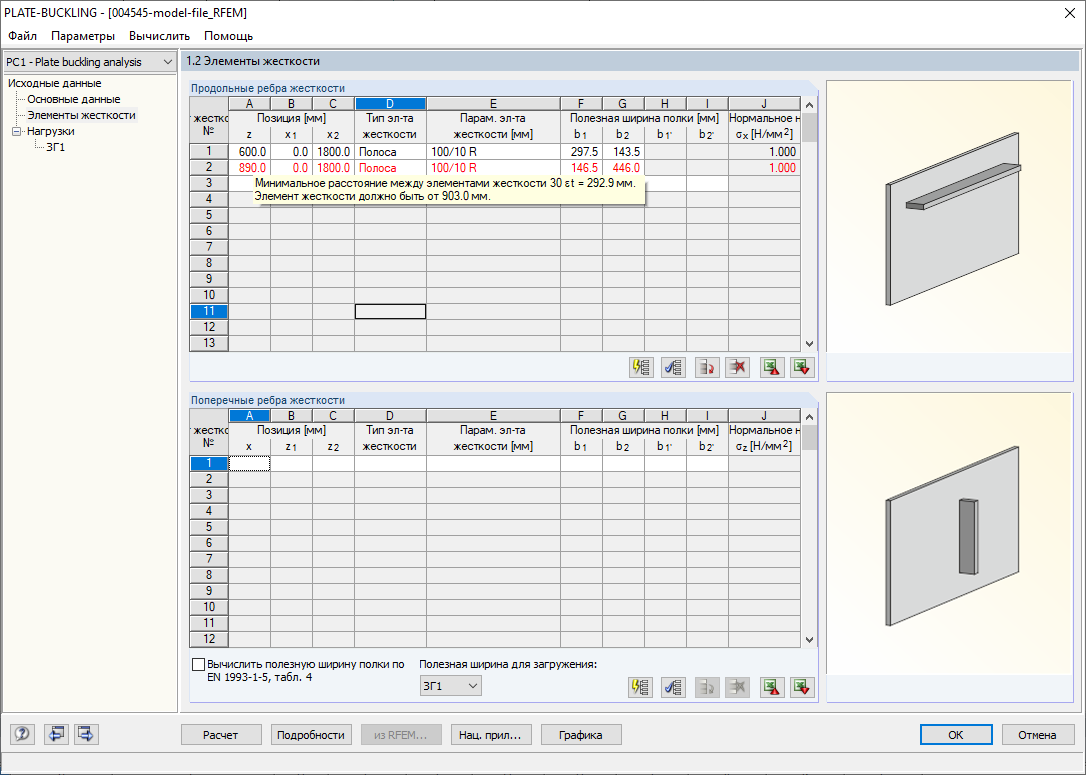1086x775 pixels.
Task: Click Excel down-arrow icon under transverse stiffeners table
Action: click(x=802, y=687)
